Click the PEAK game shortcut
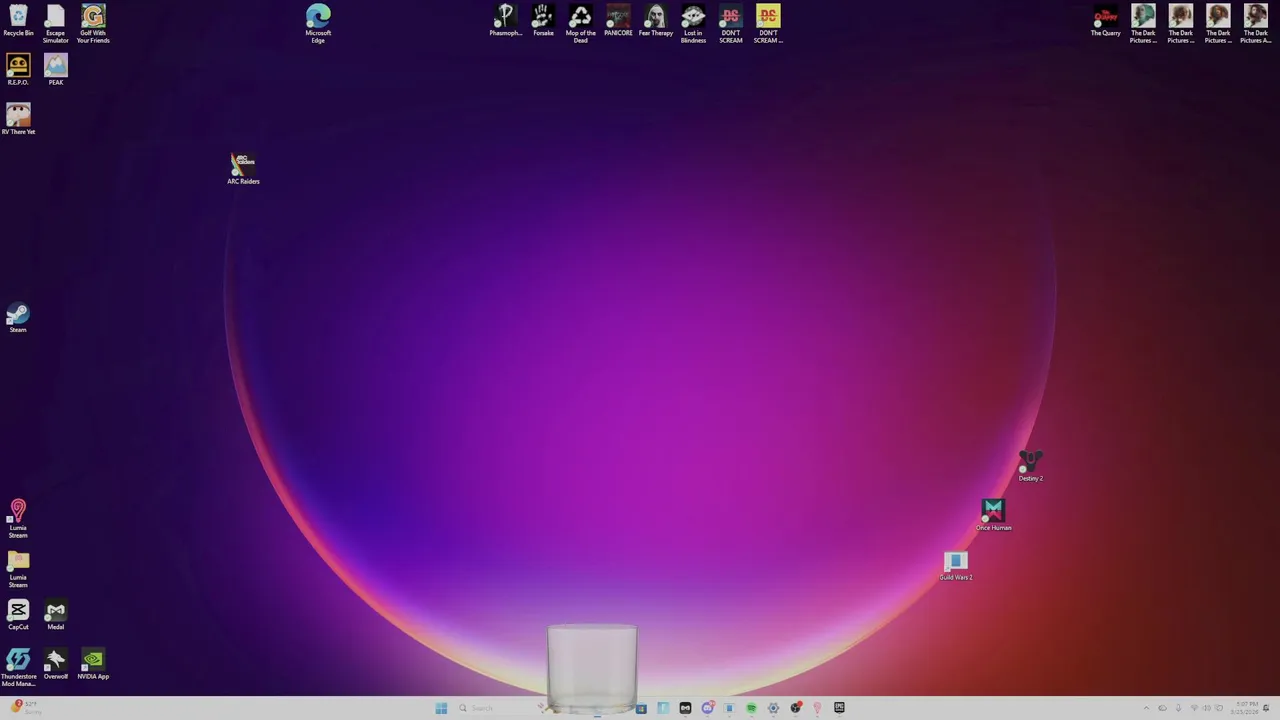Image resolution: width=1280 pixels, height=720 pixels. (56, 70)
